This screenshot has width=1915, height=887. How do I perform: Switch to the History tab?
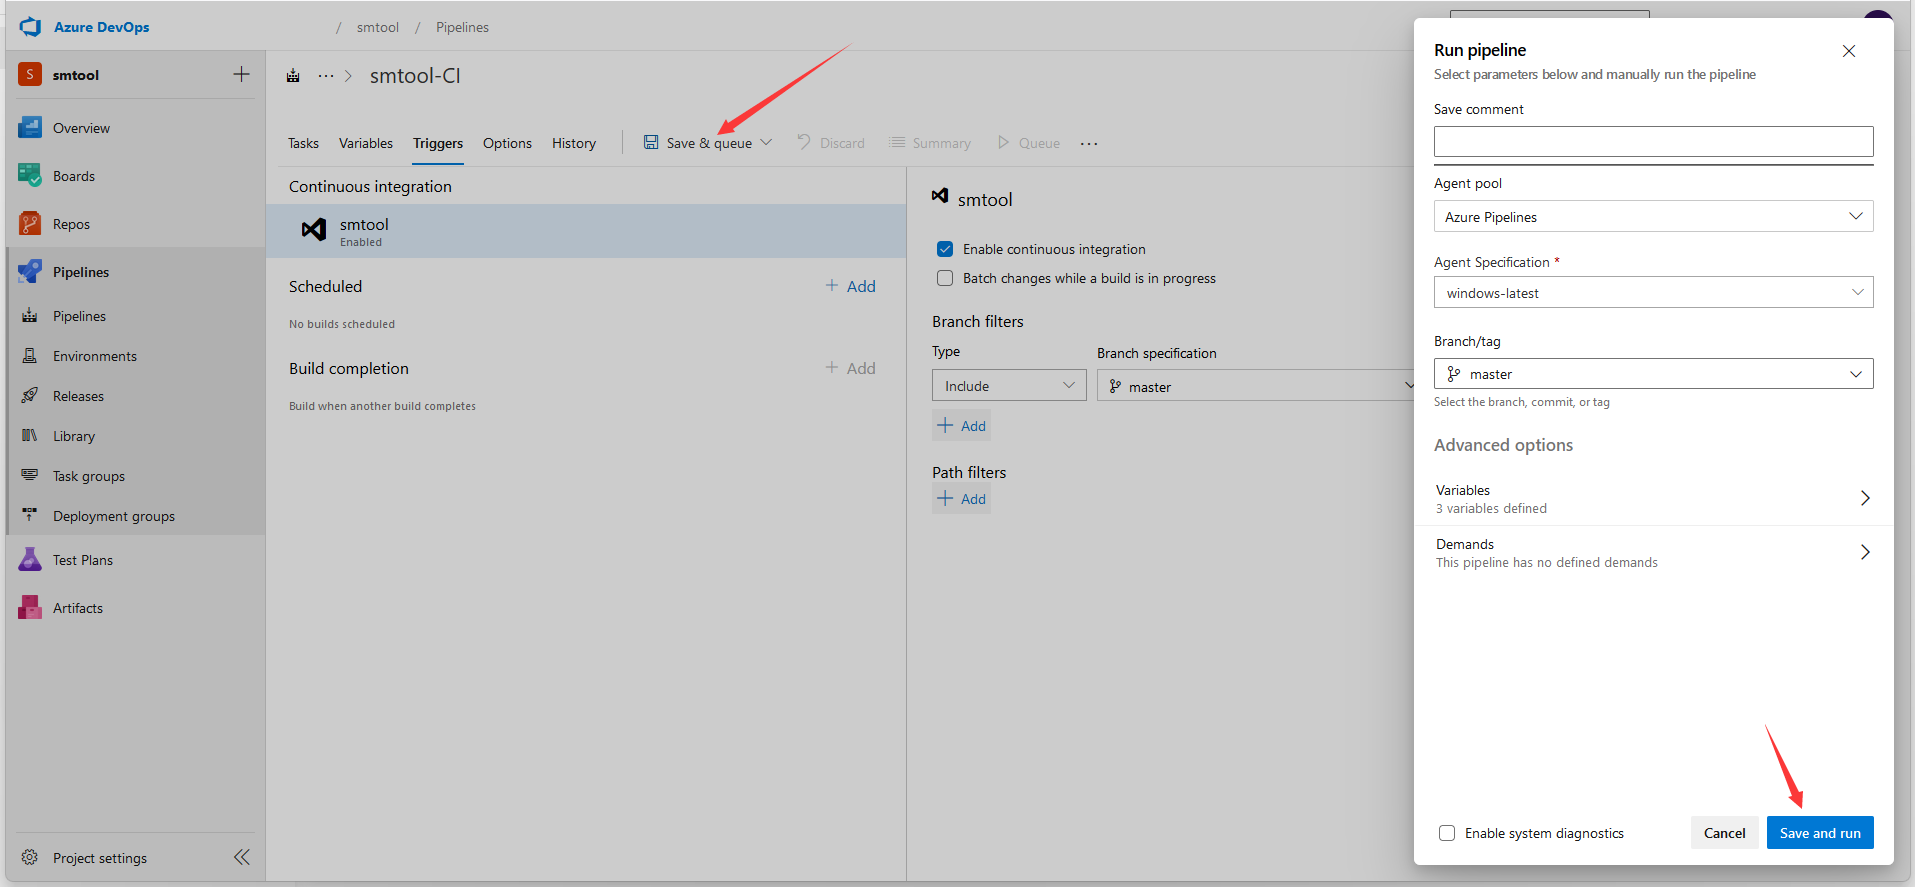click(x=573, y=143)
